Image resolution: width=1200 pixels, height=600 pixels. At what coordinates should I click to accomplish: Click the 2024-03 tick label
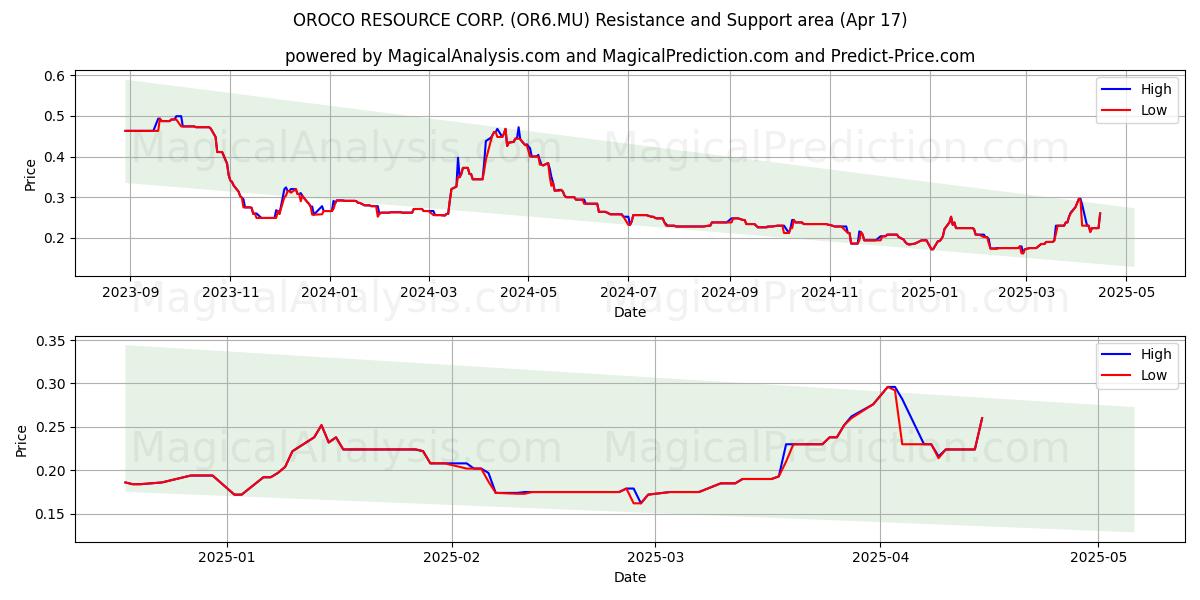429,292
